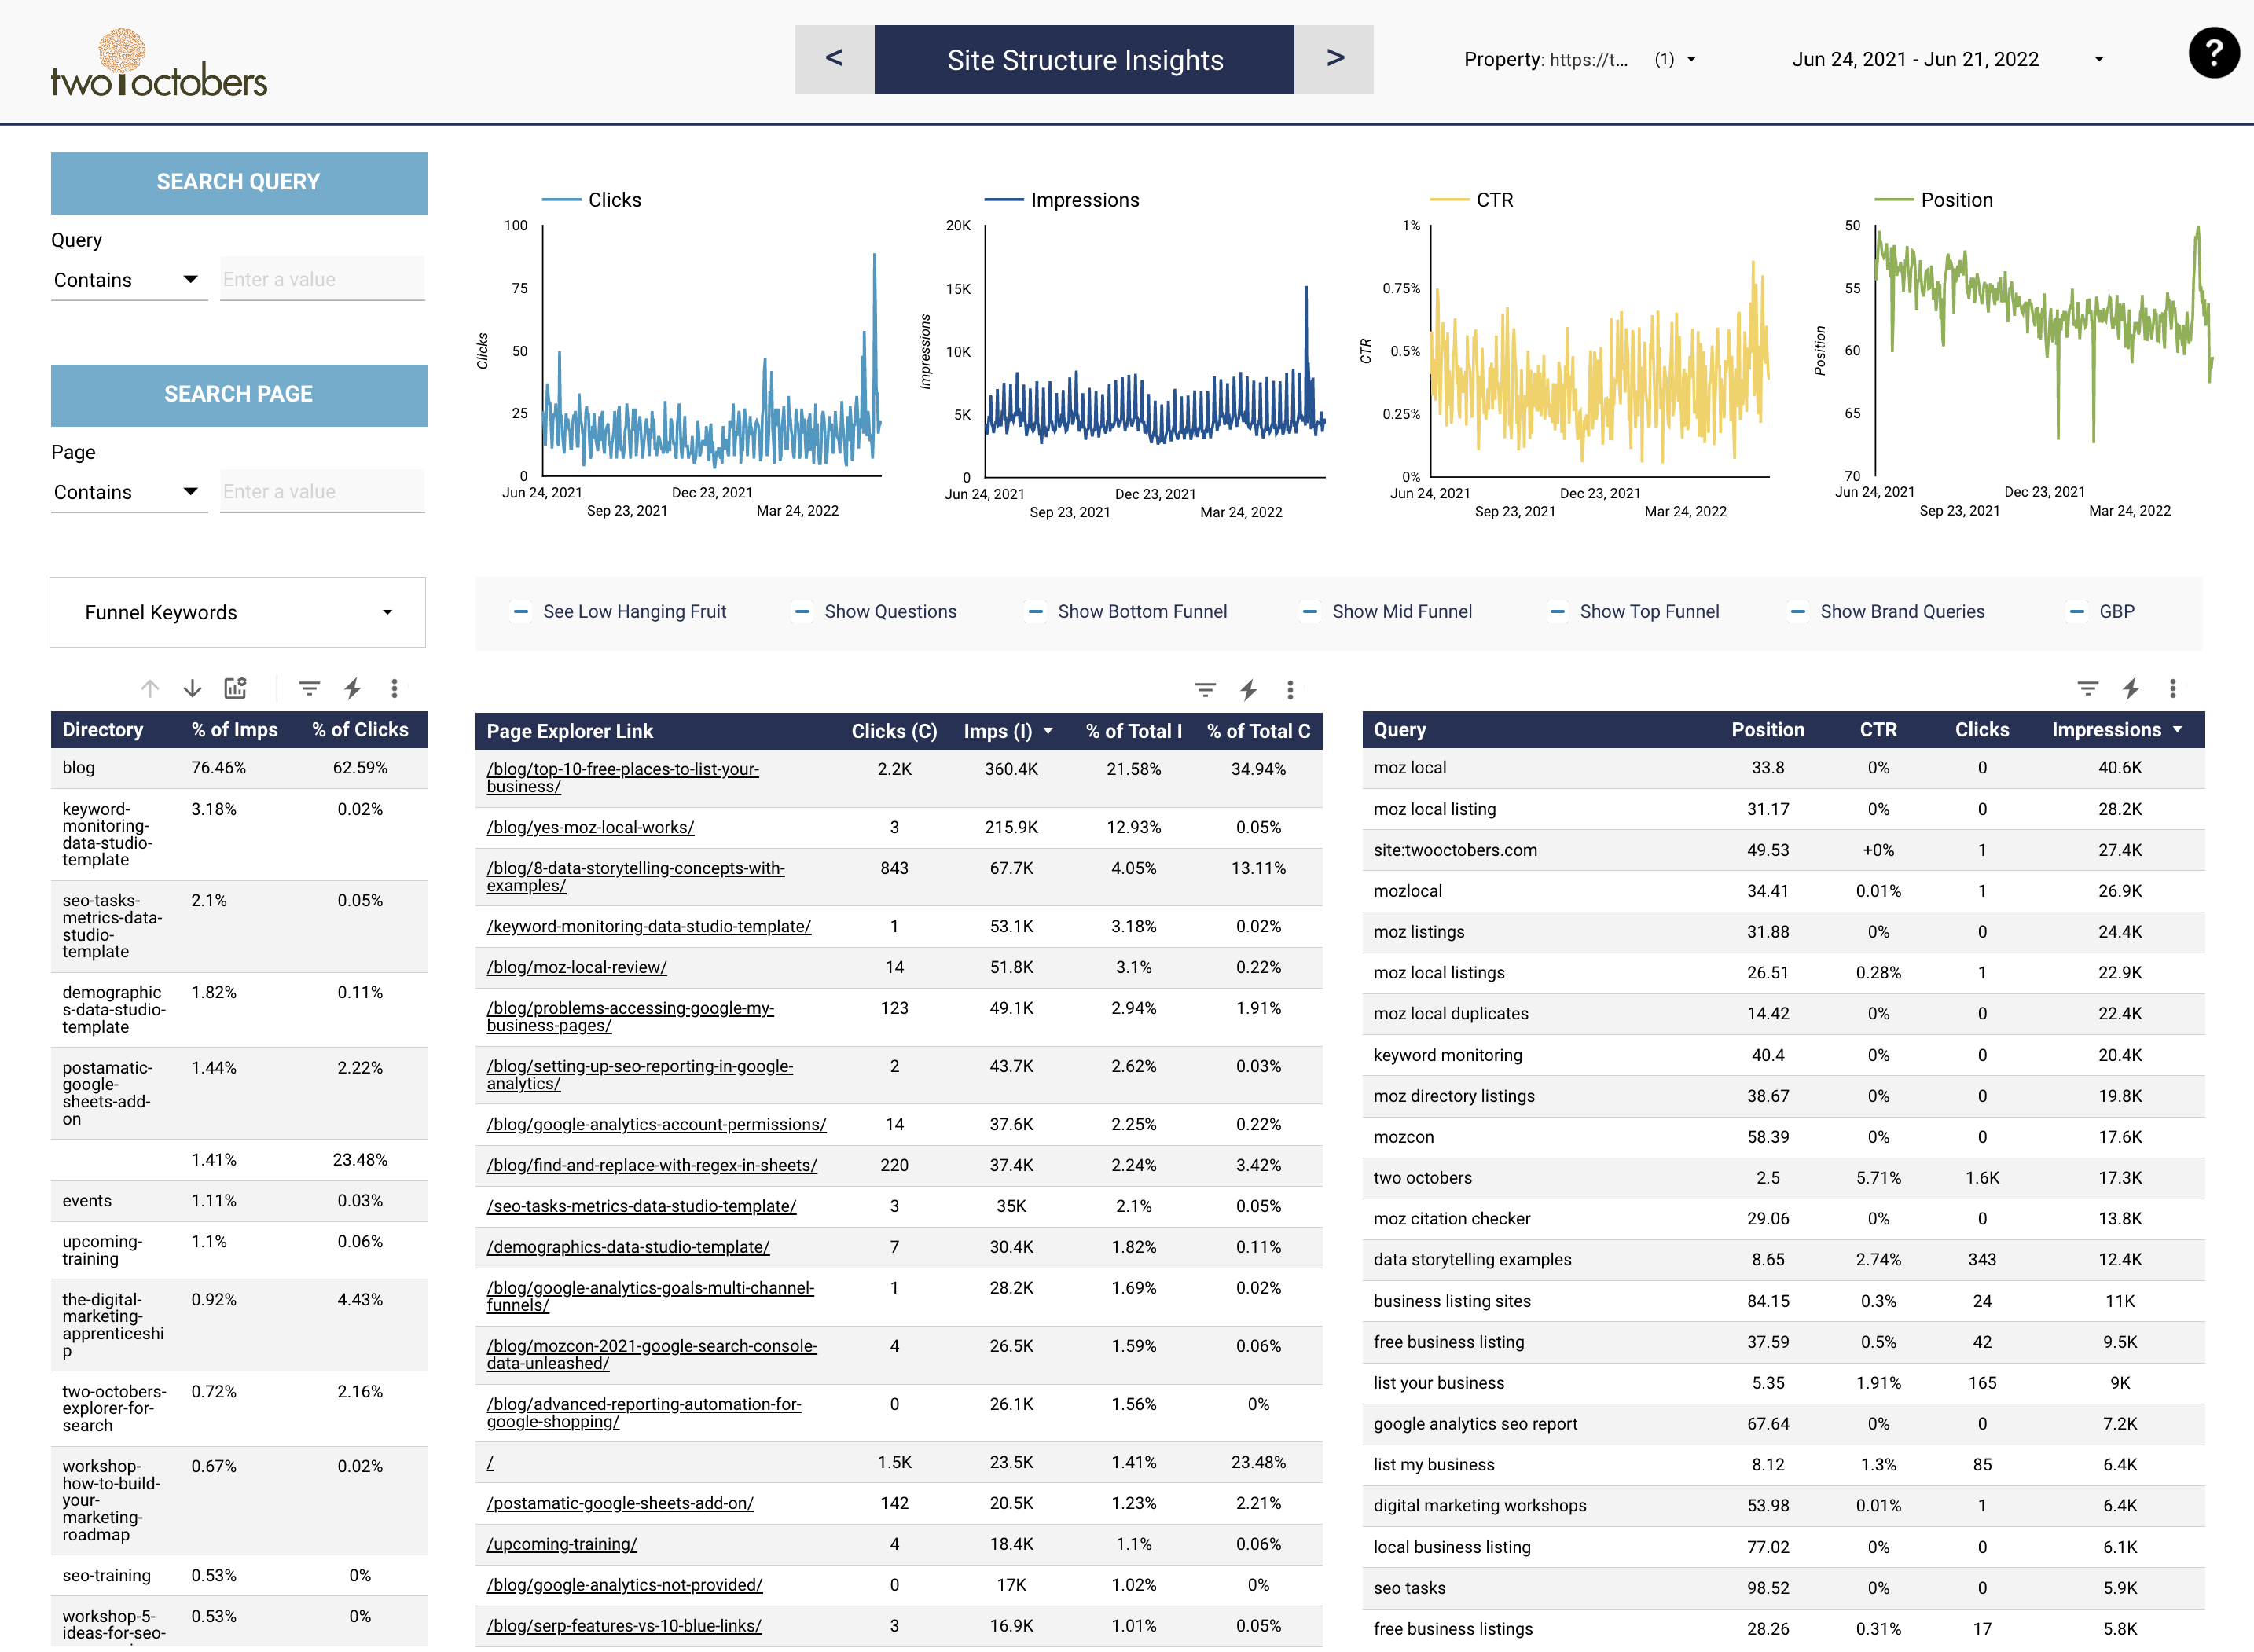Select 'blog' directory row
Screen dimensions: 2254x1652
pyautogui.click(x=239, y=768)
